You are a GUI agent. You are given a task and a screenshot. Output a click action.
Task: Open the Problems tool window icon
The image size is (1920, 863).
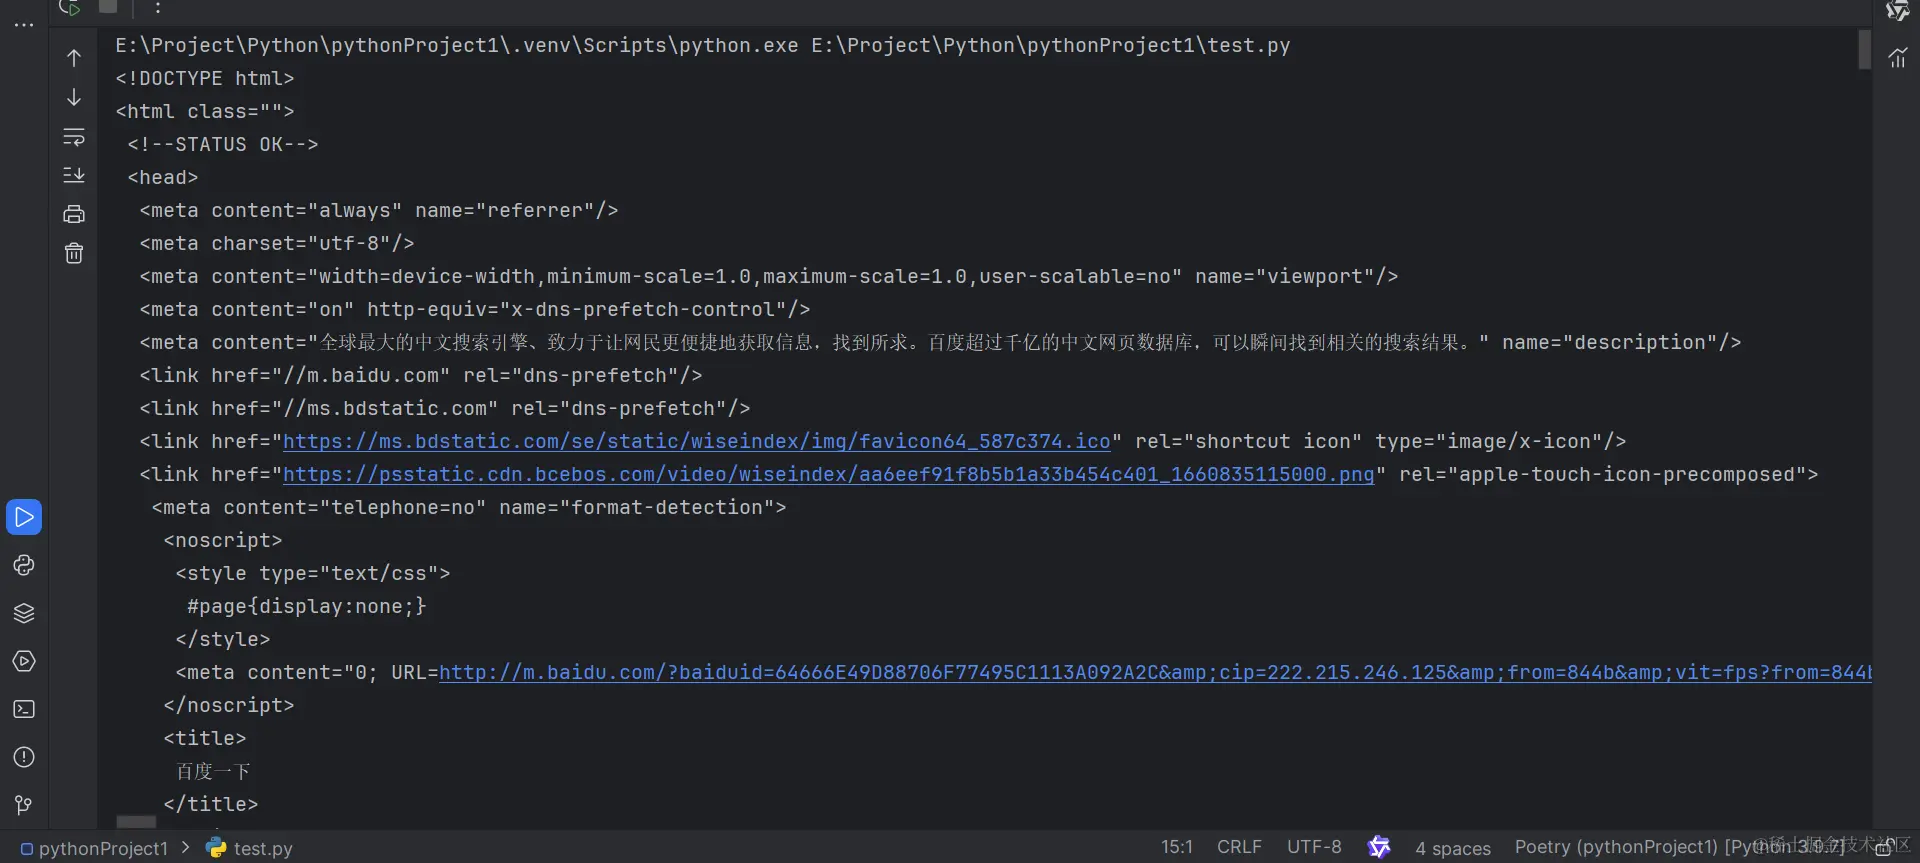pyautogui.click(x=24, y=757)
